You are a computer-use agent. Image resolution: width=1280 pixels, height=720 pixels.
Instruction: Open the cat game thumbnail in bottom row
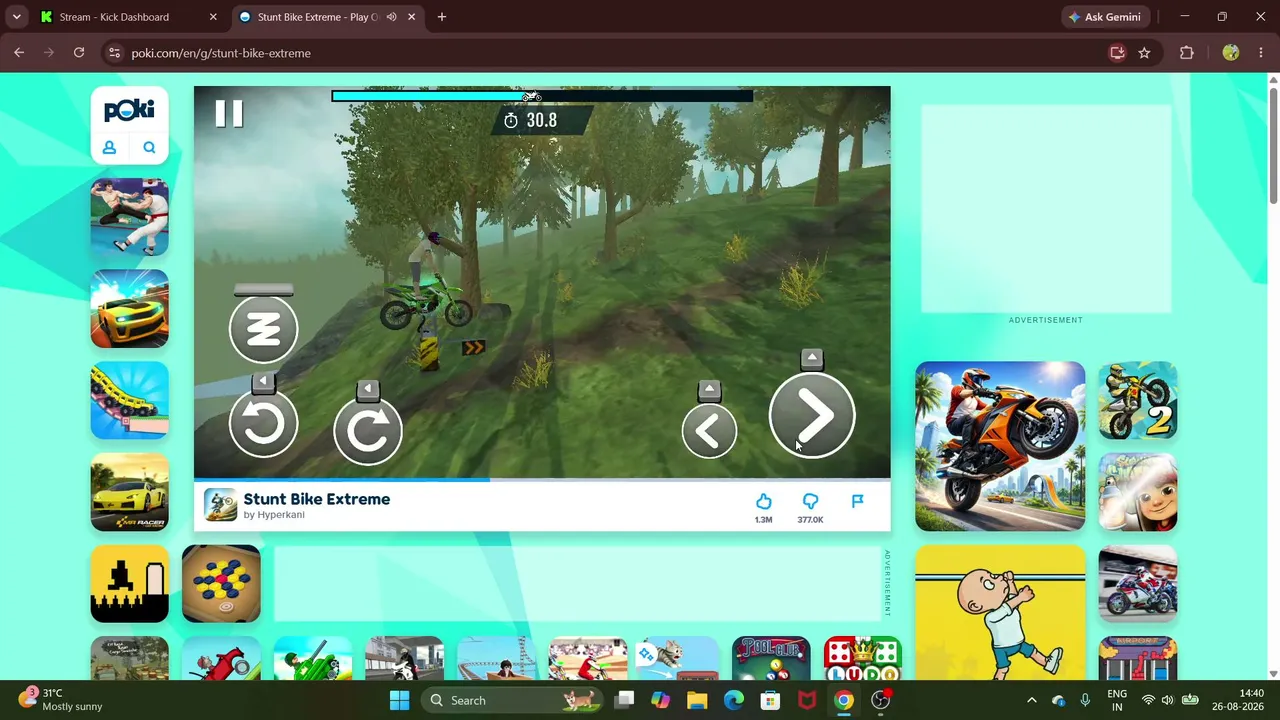680,659
